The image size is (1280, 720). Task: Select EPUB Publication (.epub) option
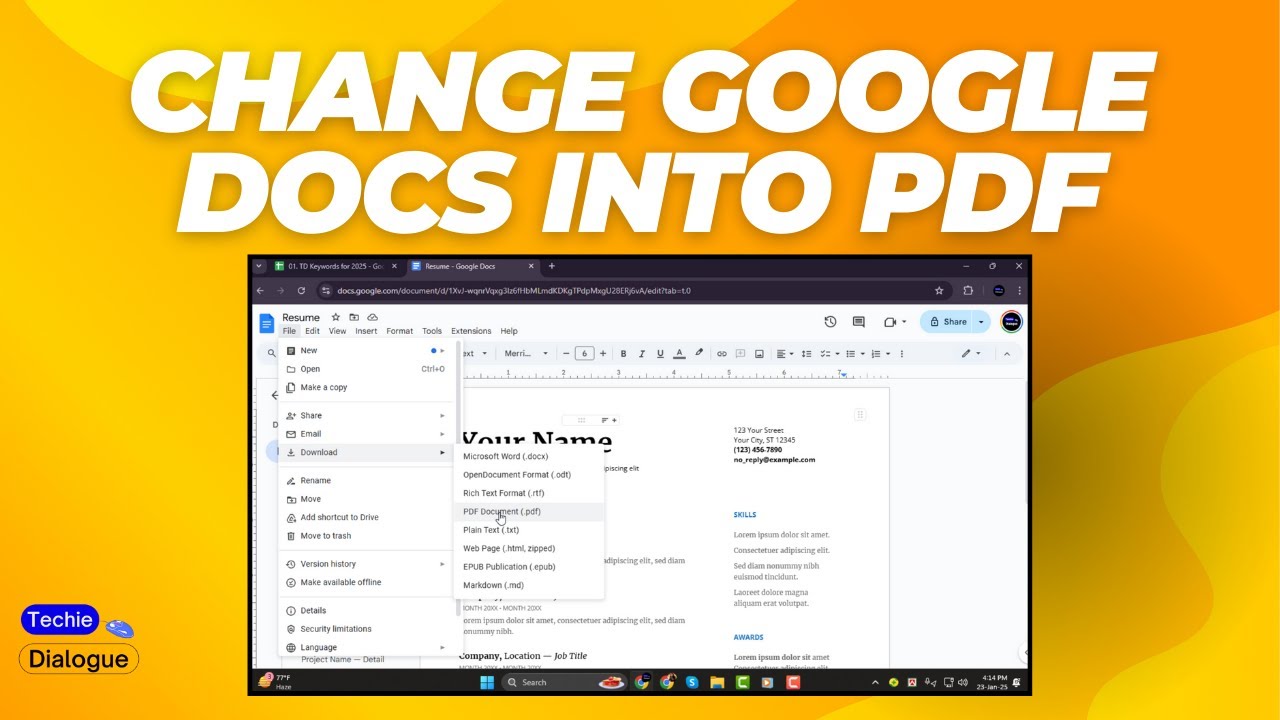[x=529, y=567]
